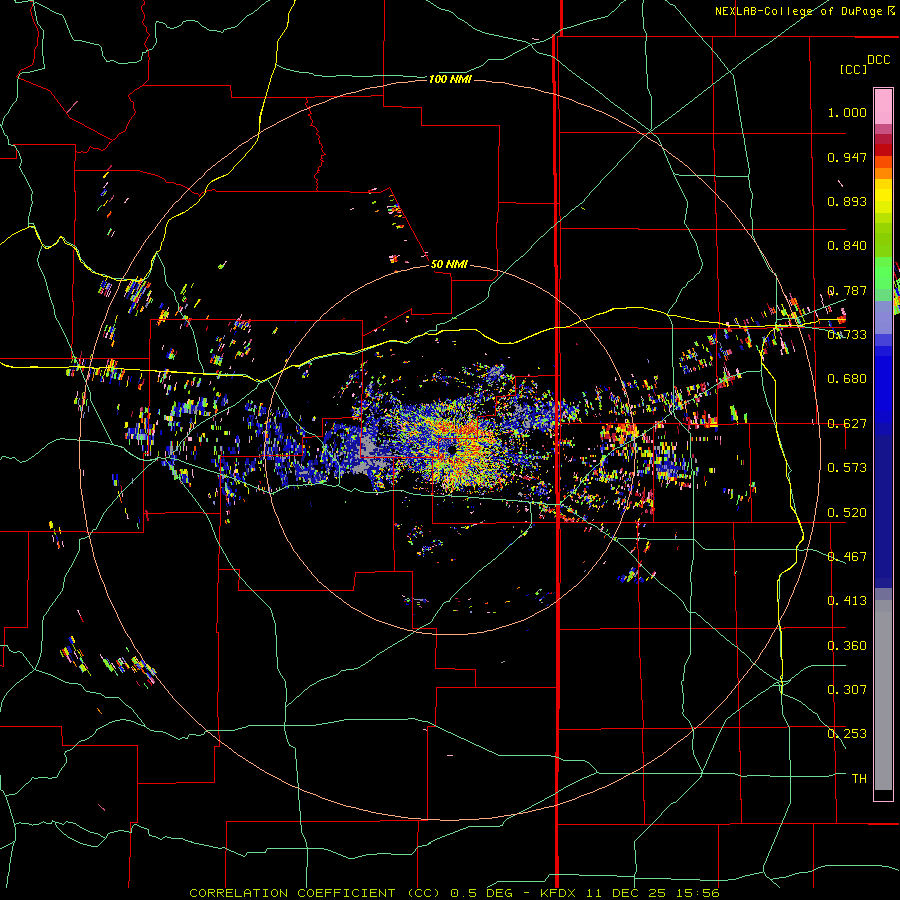The image size is (900, 900).
Task: Select the 0.360 scale value
Action: pyautogui.click(x=847, y=646)
